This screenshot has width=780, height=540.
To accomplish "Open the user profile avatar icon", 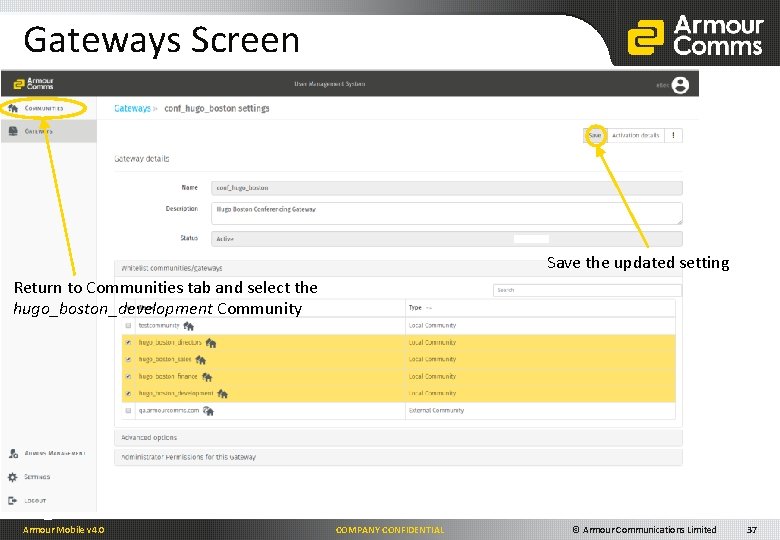I will pyautogui.click(x=680, y=85).
